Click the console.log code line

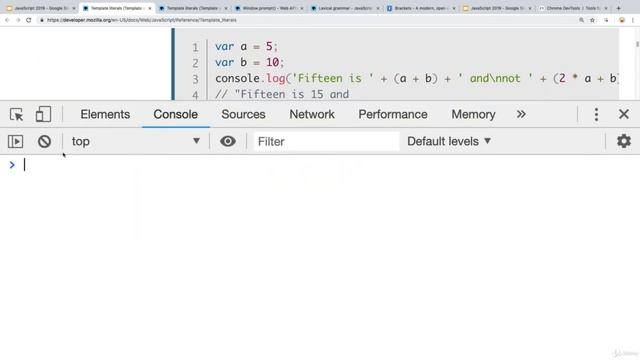416,78
